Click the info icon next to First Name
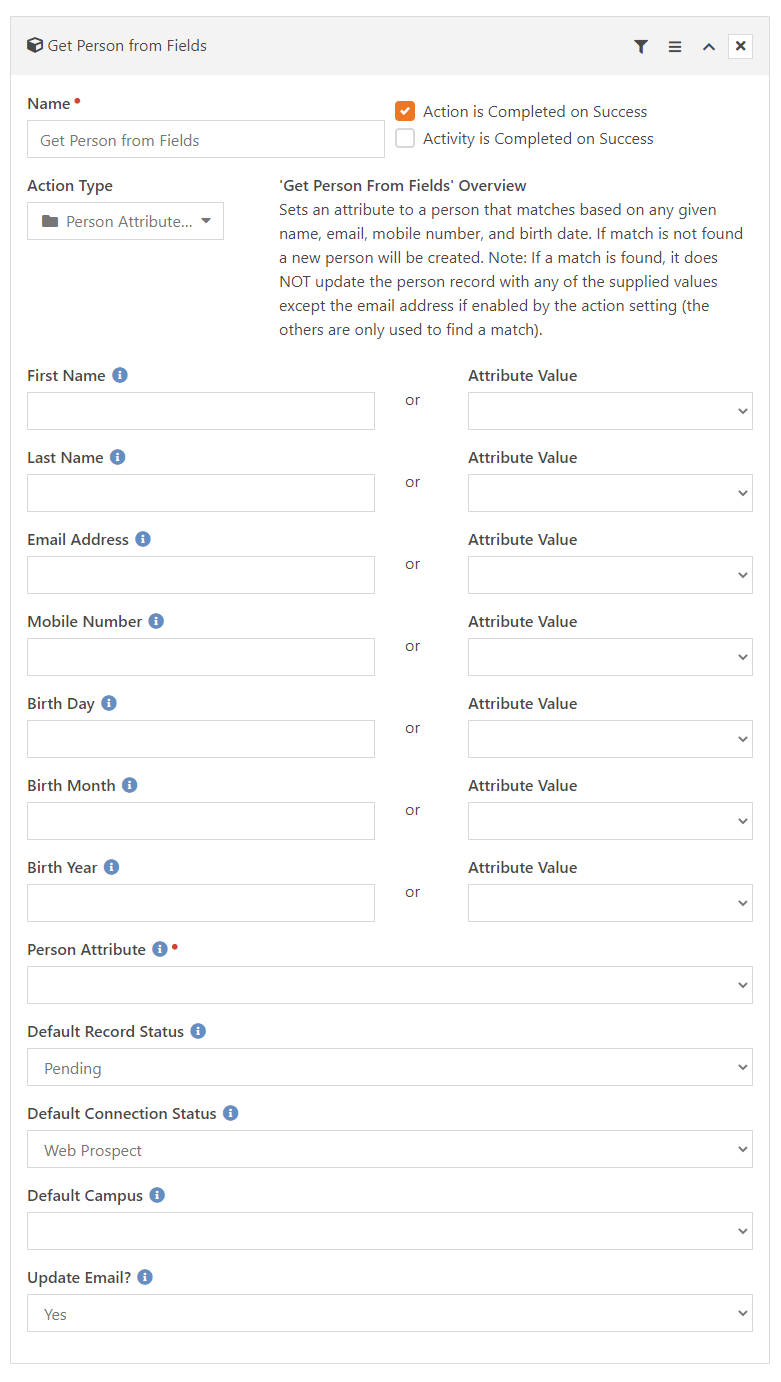 120,375
